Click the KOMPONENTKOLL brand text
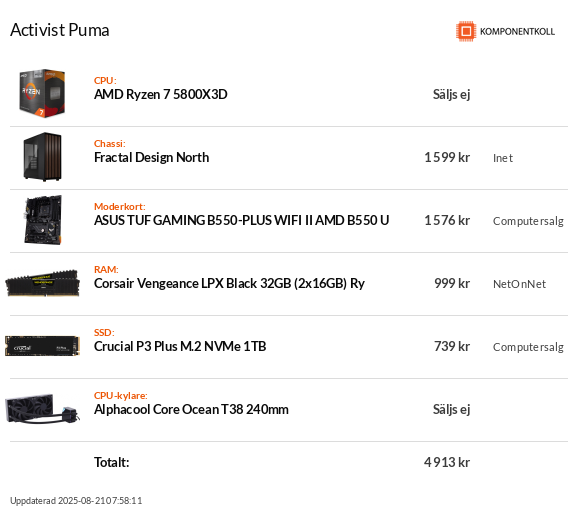Image resolution: width=577 pixels, height=514 pixels. [x=517, y=32]
